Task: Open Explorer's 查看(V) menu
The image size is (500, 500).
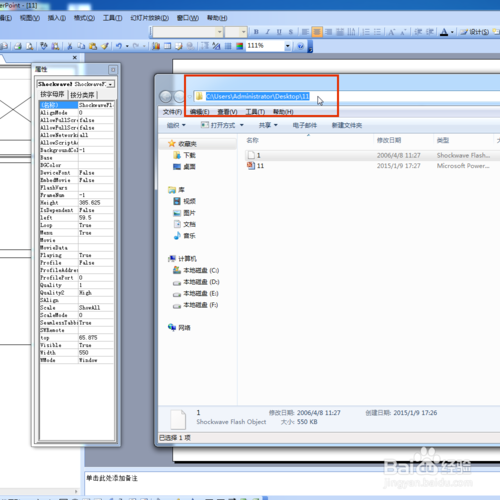Action: [x=227, y=112]
